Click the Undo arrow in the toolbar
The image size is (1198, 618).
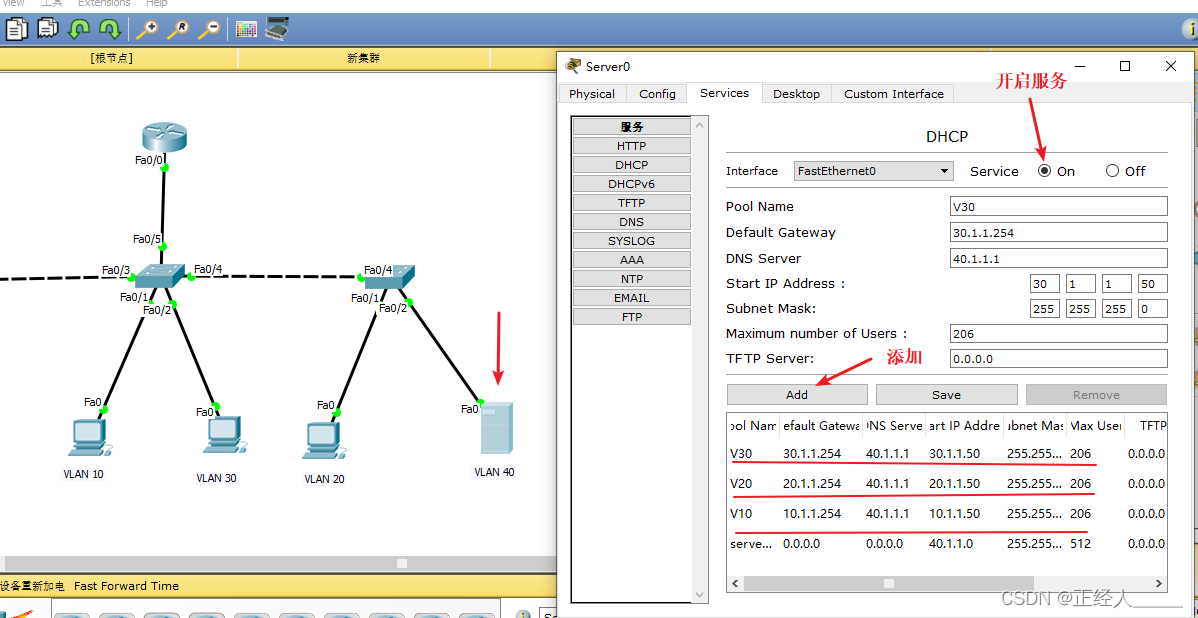[77, 29]
